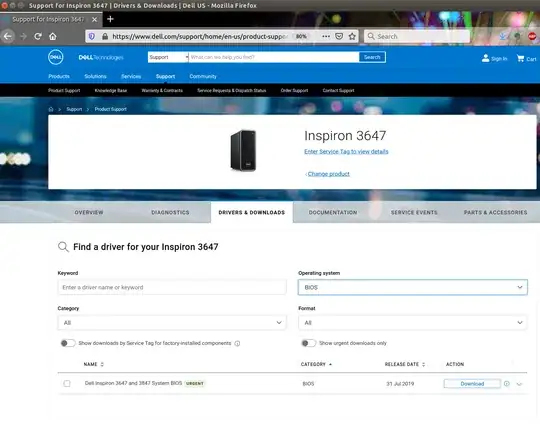
Task: Sort by RELEASE DATE column header
Action: coord(405,364)
